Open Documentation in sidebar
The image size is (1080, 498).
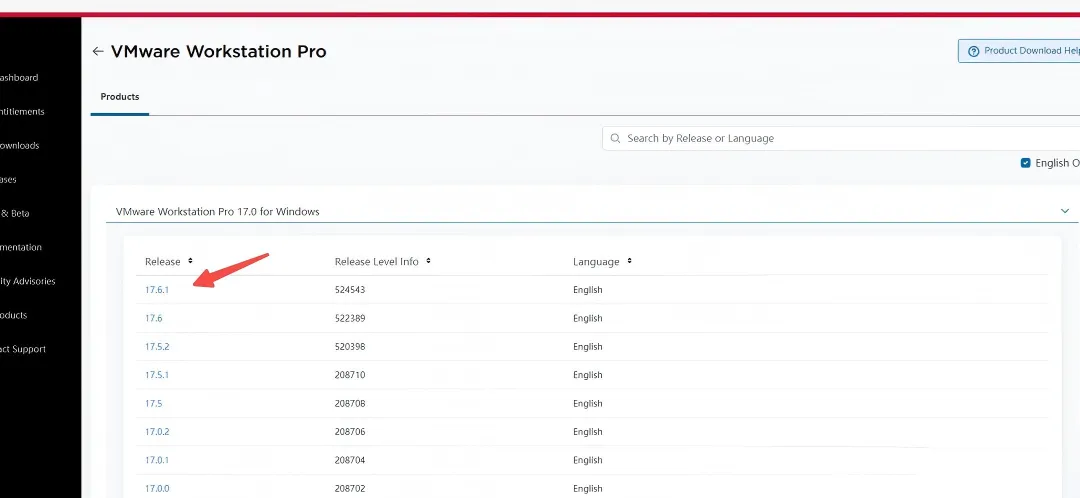pyautogui.click(x=21, y=247)
